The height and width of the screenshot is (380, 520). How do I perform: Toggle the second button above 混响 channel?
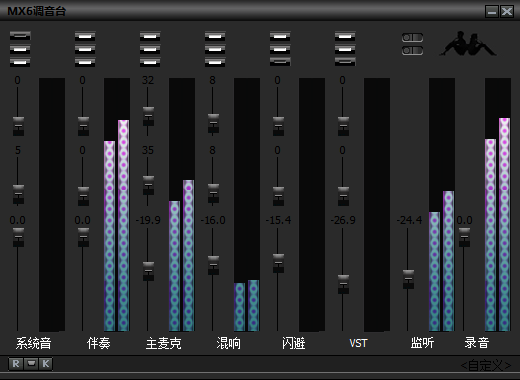click(x=215, y=49)
